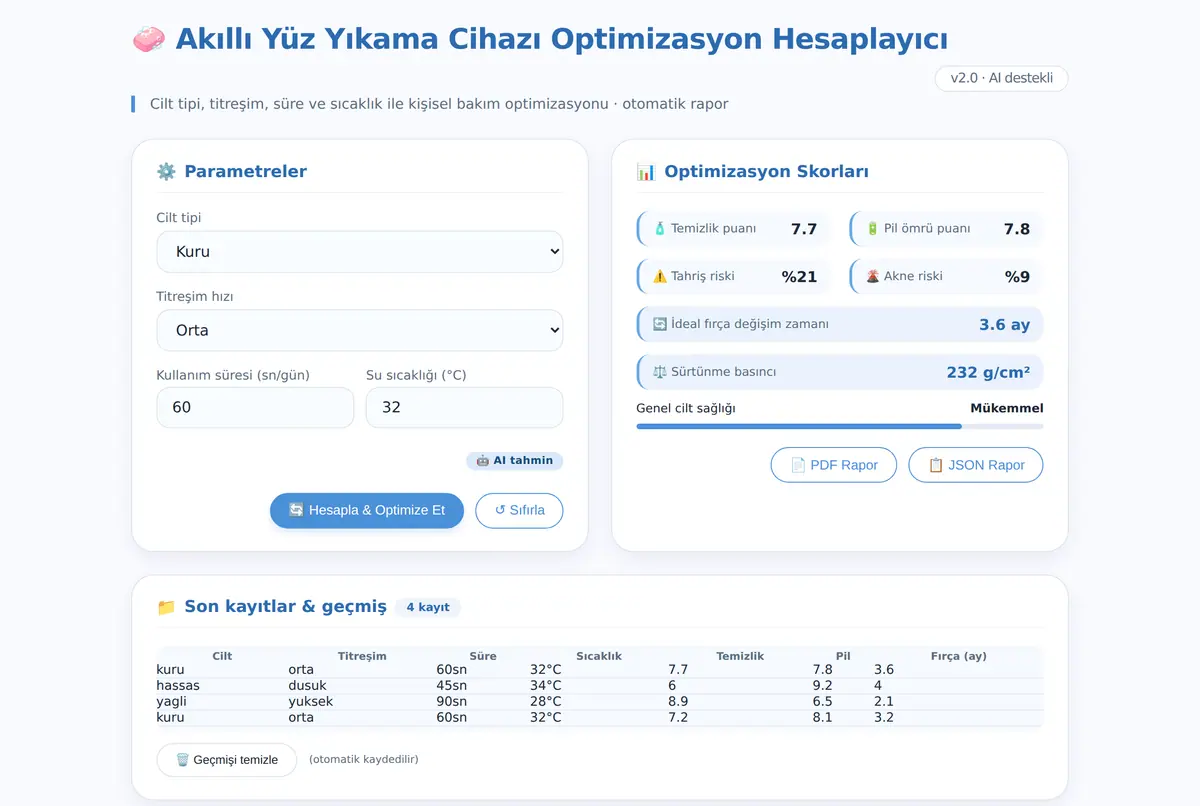This screenshot has width=1200, height=806.
Task: Click the %21 Tahriş riski value
Action: [800, 277]
